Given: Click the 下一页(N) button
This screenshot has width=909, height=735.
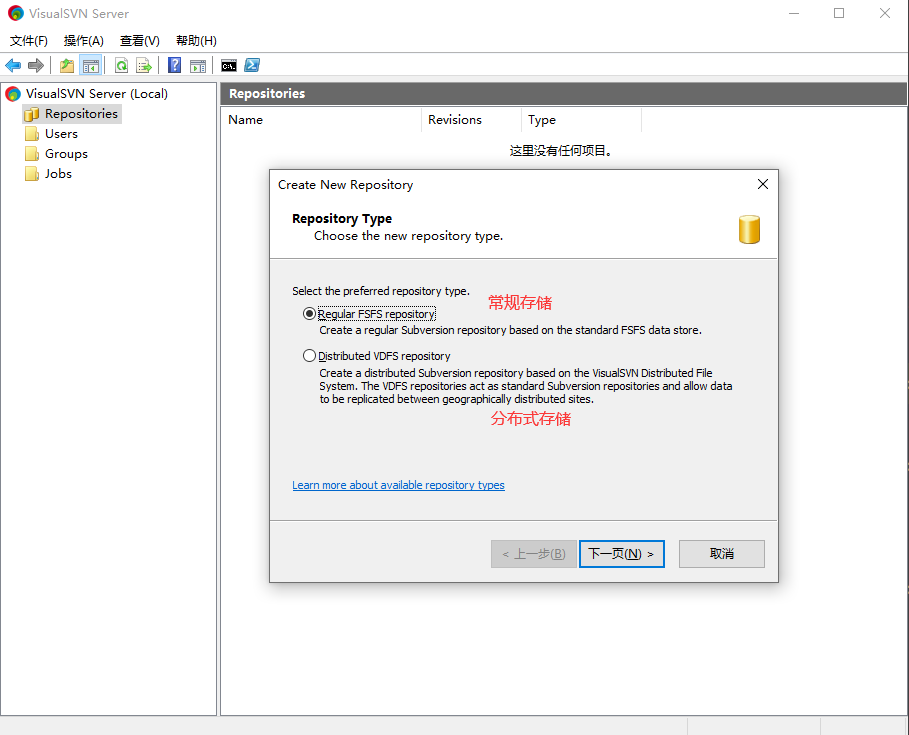Looking at the screenshot, I should click(x=621, y=554).
